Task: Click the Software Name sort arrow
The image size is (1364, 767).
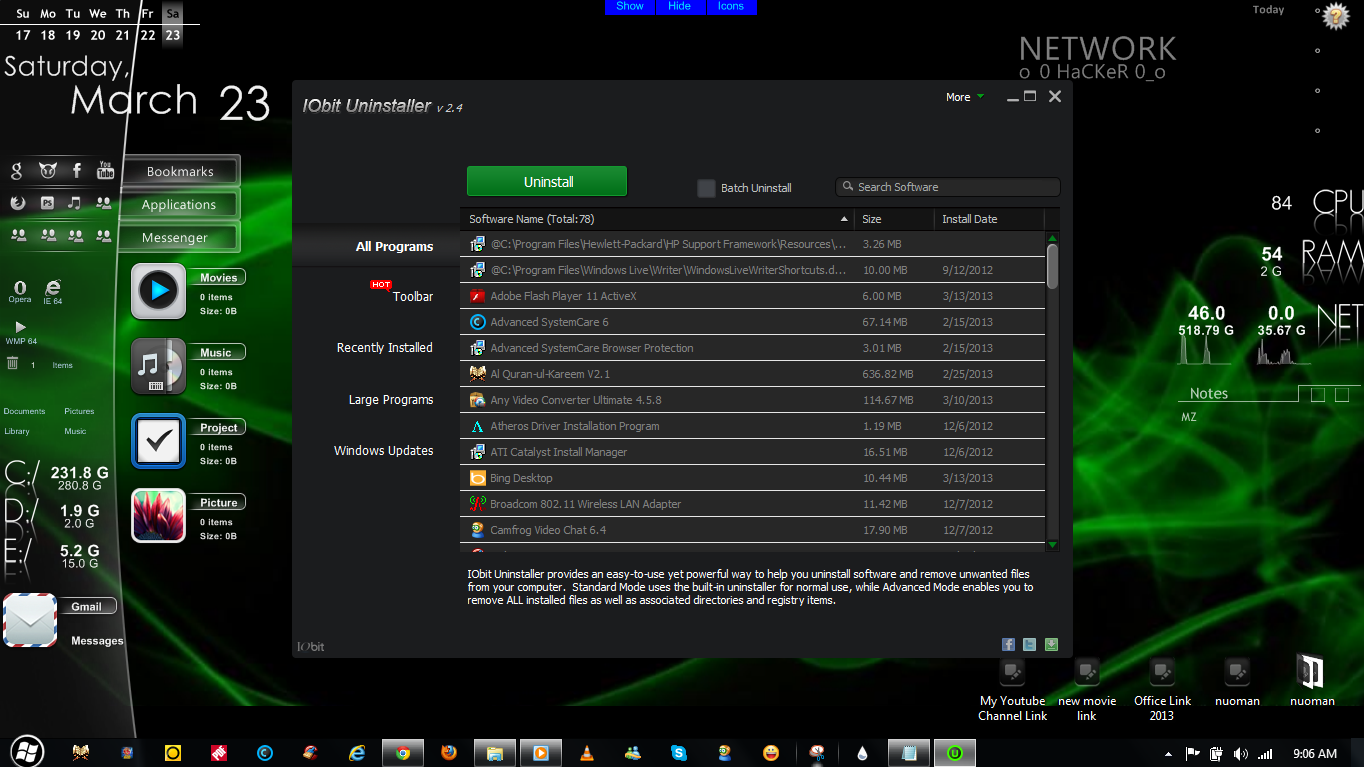Action: 844,219
